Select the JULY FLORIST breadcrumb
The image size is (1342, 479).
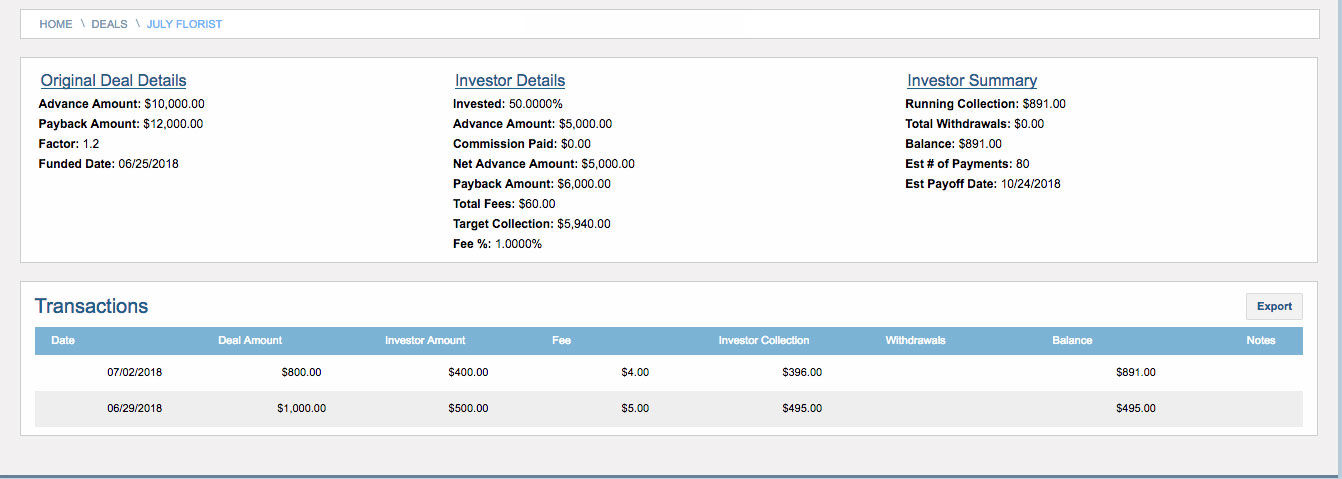coord(184,24)
